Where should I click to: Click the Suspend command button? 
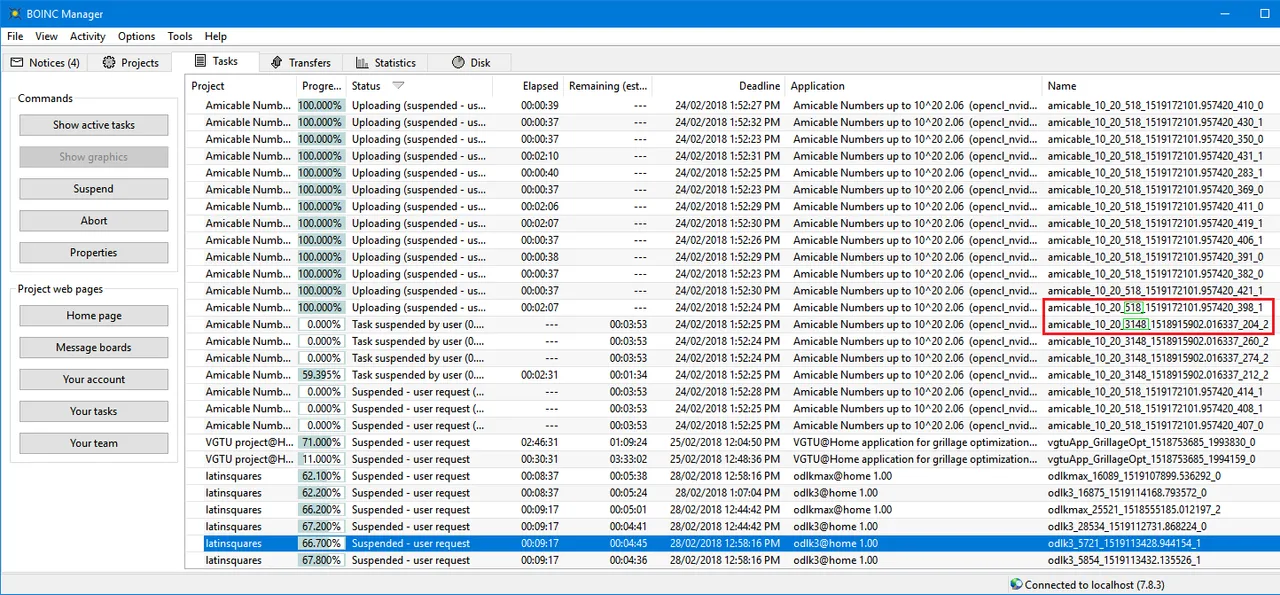(x=94, y=189)
